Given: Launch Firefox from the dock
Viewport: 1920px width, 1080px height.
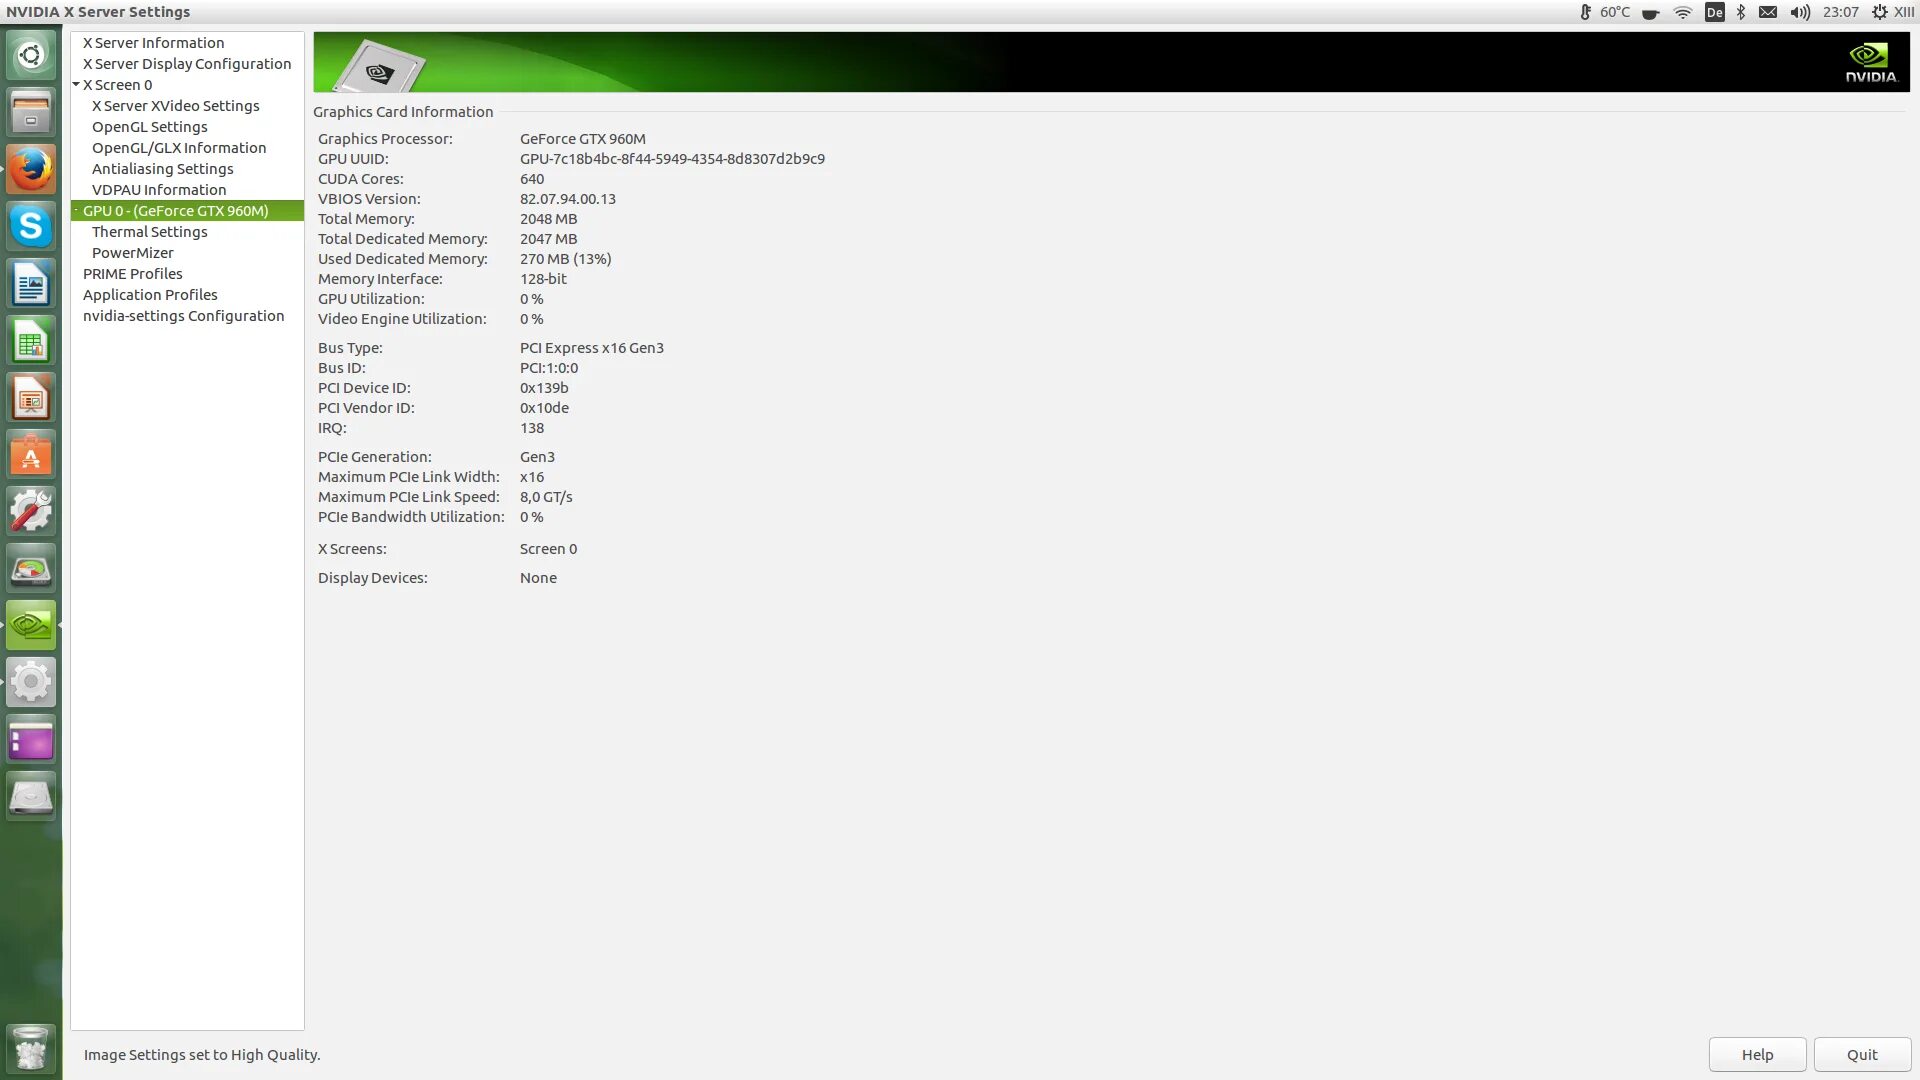Looking at the screenshot, I should tap(31, 170).
